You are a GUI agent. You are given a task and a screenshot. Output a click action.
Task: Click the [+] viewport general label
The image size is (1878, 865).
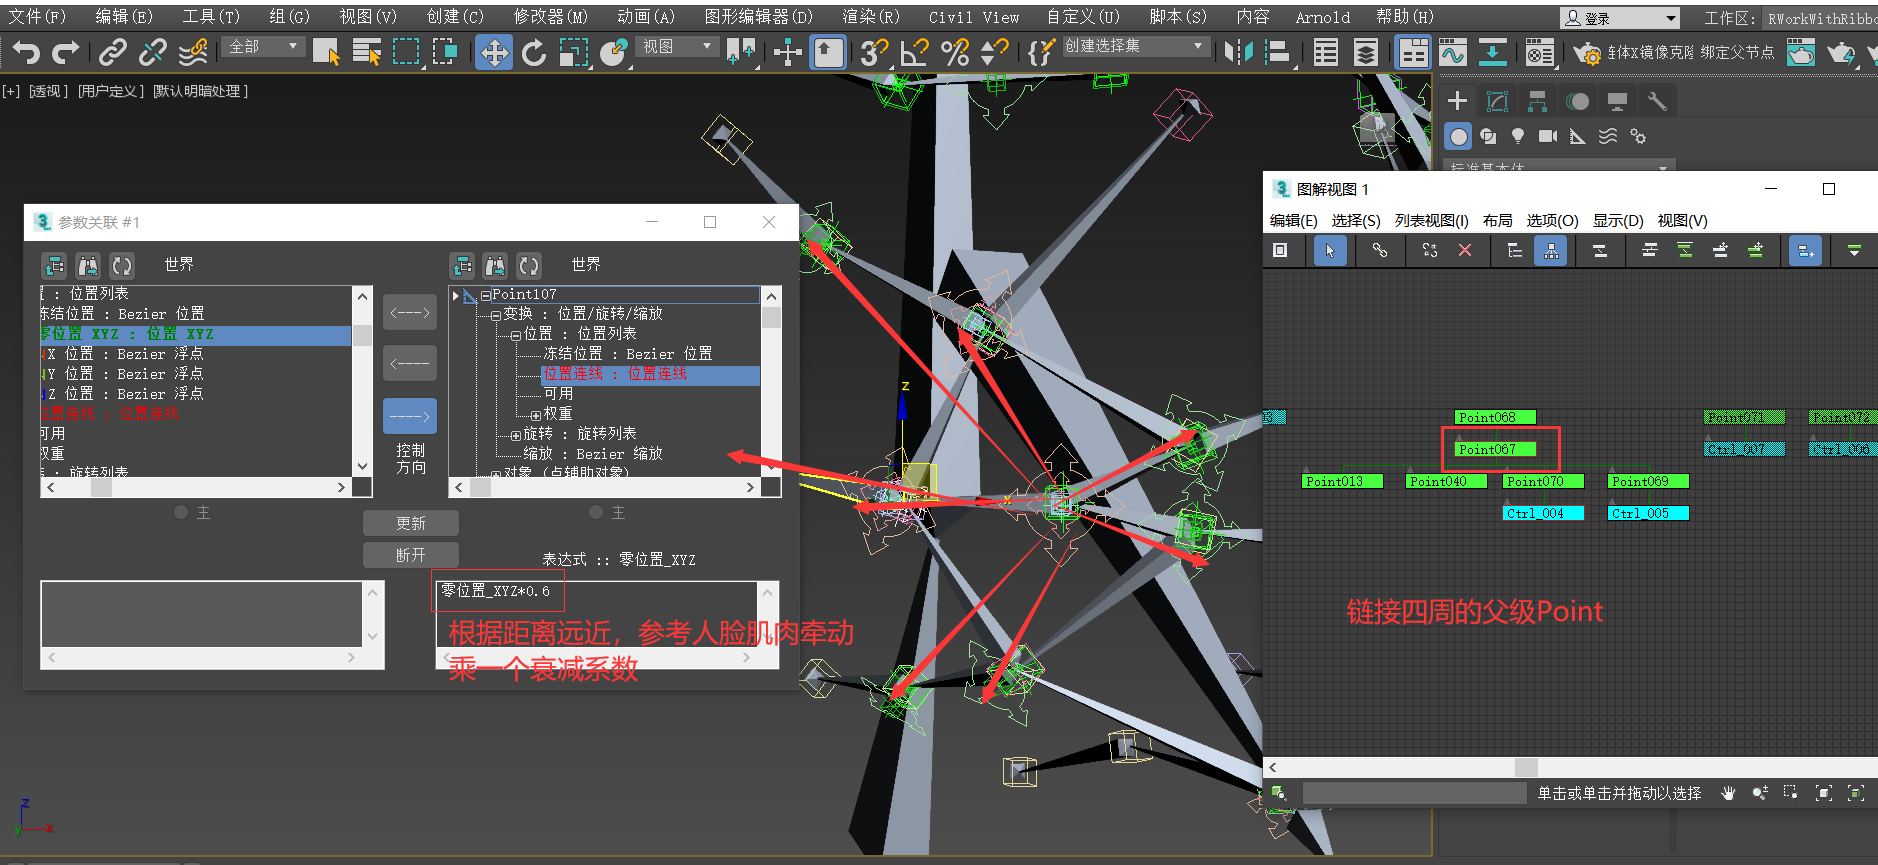11,91
